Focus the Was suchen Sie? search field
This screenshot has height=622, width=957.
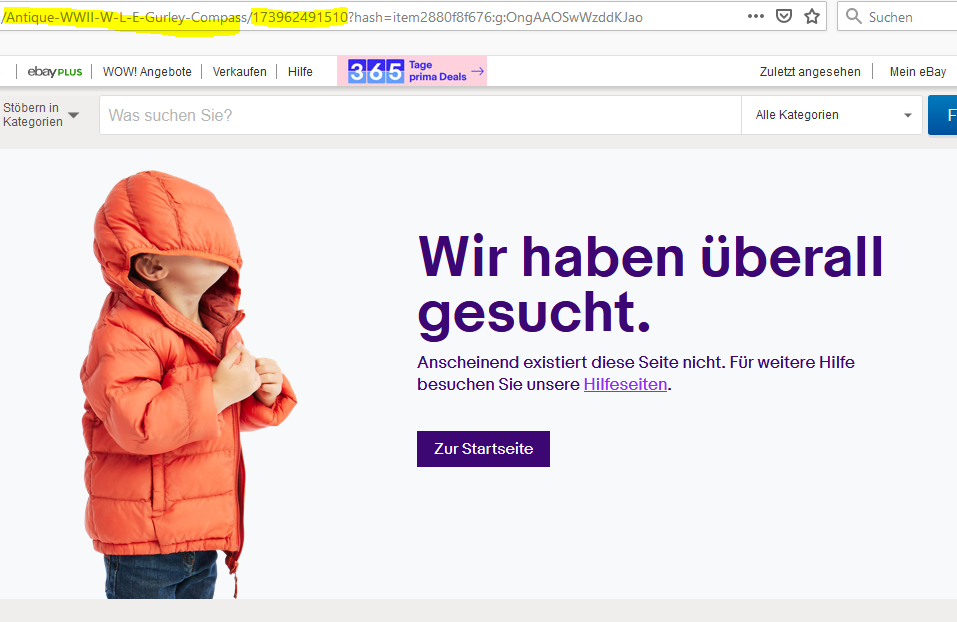tap(420, 115)
